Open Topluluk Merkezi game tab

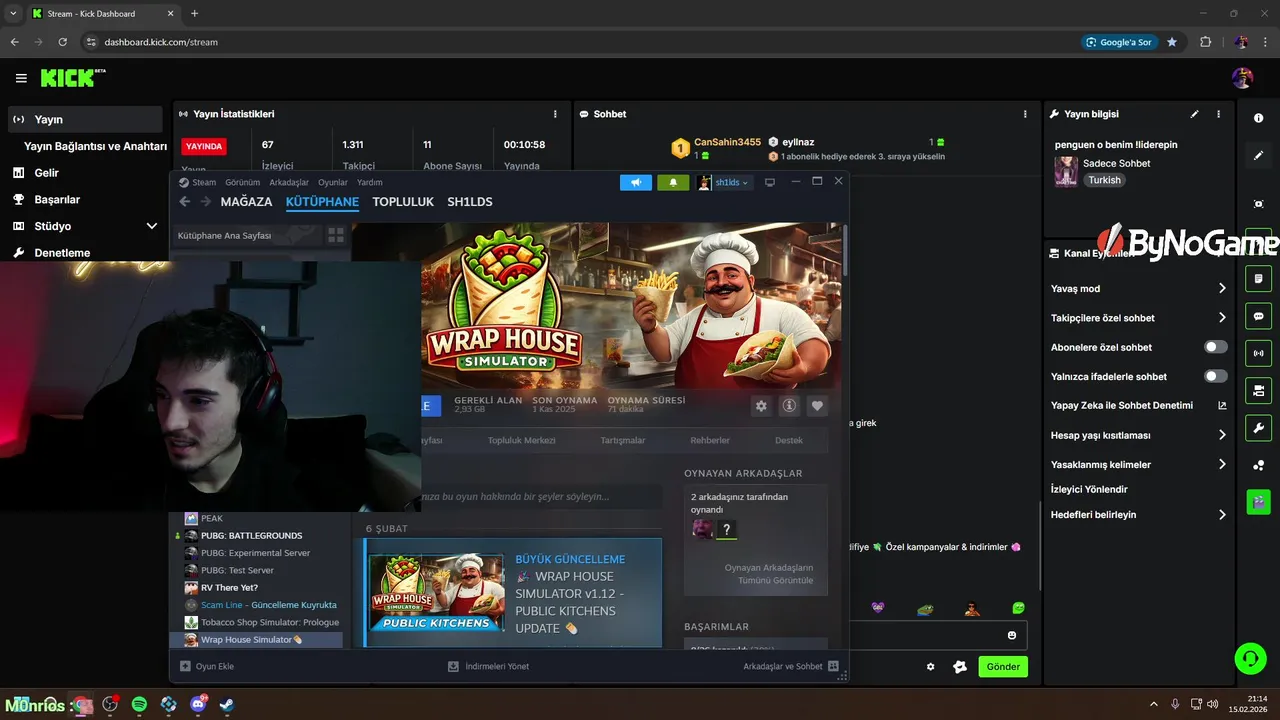tap(521, 440)
